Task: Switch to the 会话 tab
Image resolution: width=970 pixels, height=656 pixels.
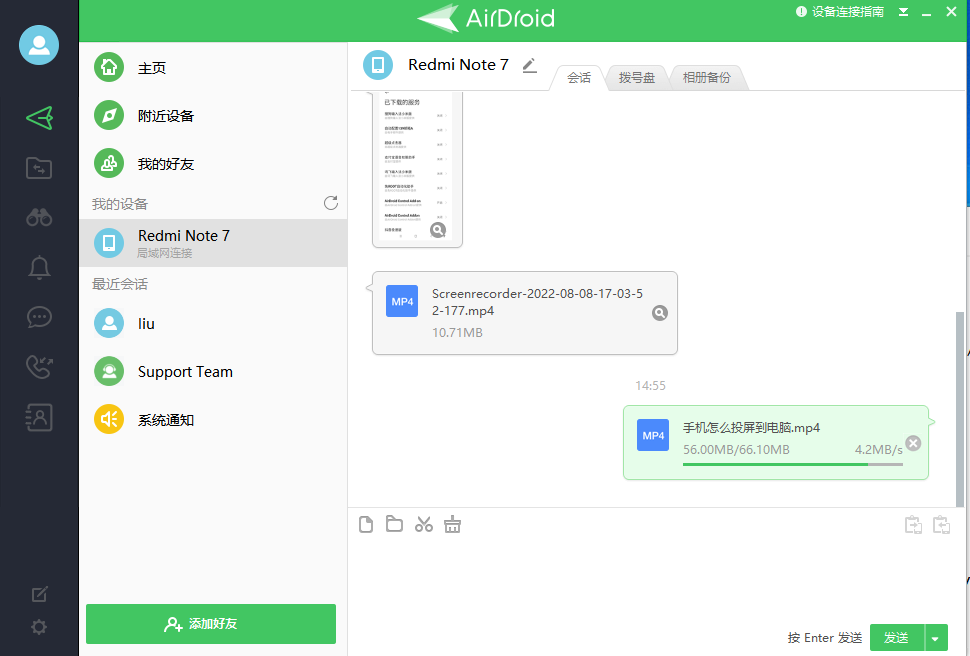Action: 579,77
